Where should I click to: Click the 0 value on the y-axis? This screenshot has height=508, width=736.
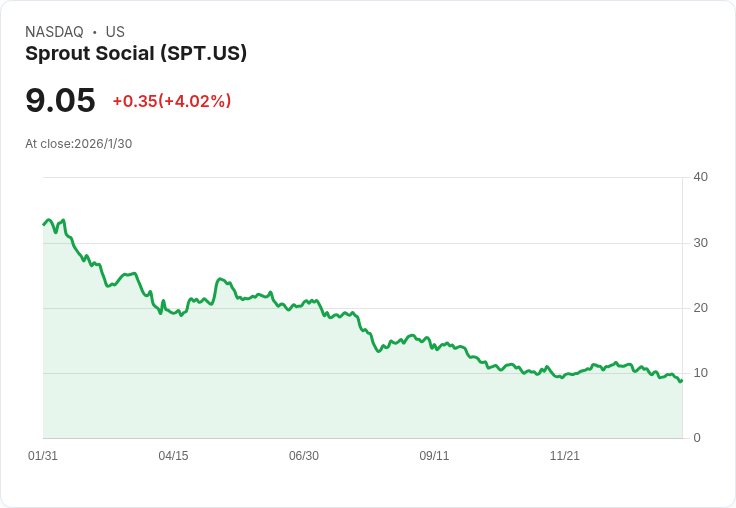click(697, 438)
